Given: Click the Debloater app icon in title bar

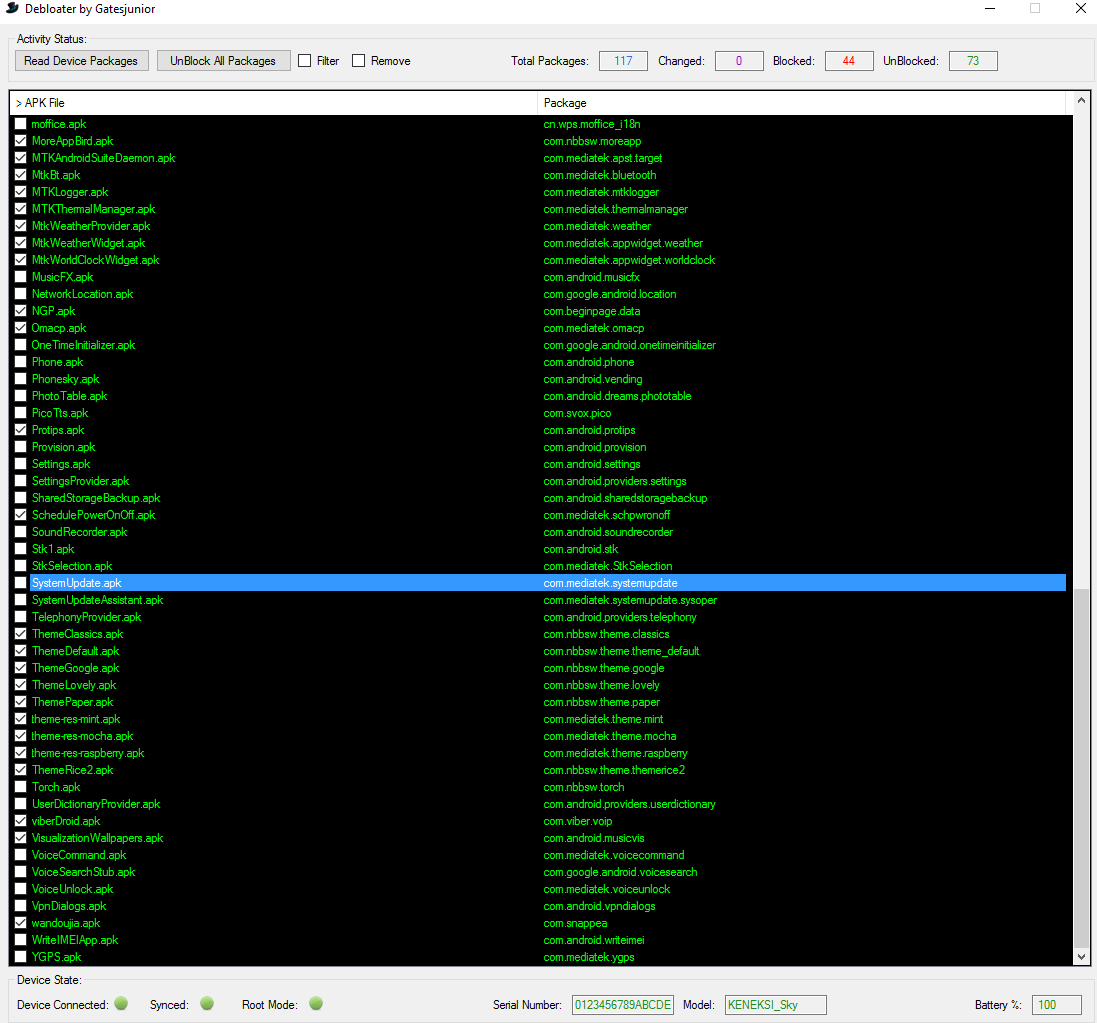Looking at the screenshot, I should coord(12,8).
